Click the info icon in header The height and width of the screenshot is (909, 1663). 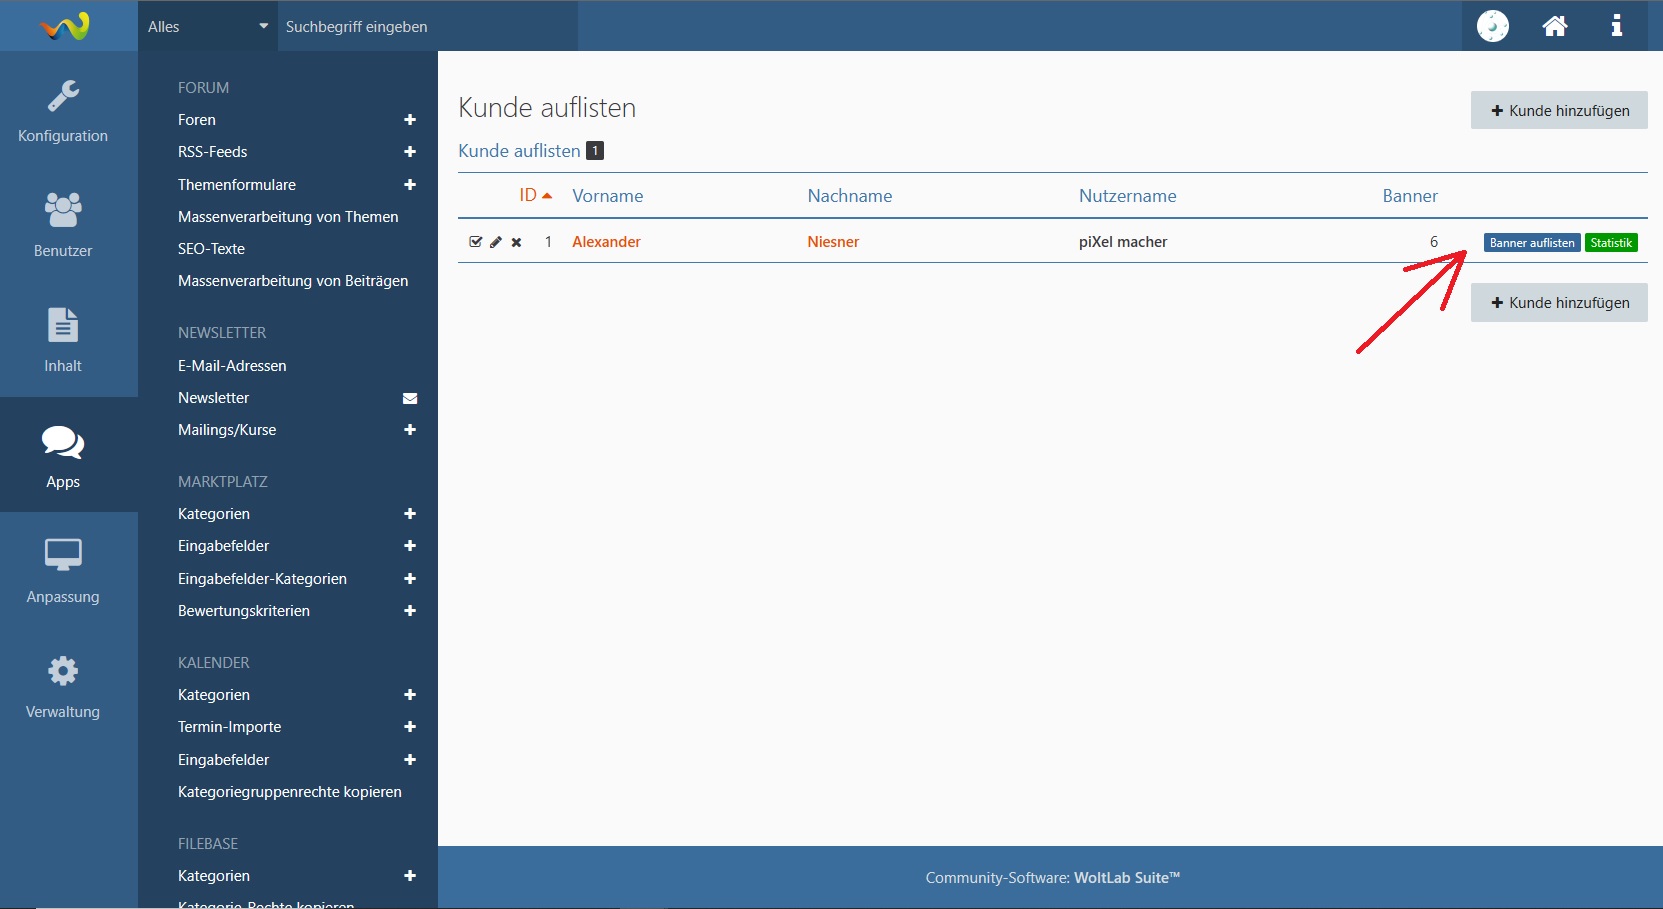(x=1616, y=26)
